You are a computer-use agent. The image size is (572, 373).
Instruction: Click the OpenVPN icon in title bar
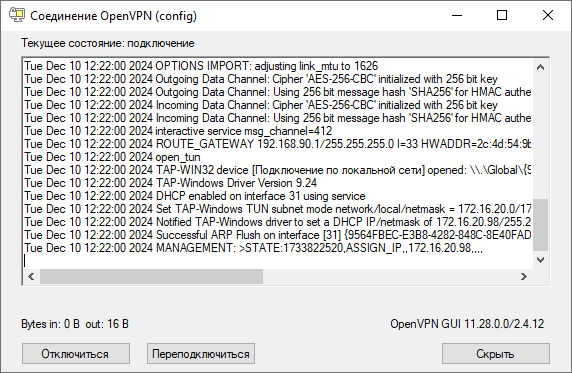17,15
